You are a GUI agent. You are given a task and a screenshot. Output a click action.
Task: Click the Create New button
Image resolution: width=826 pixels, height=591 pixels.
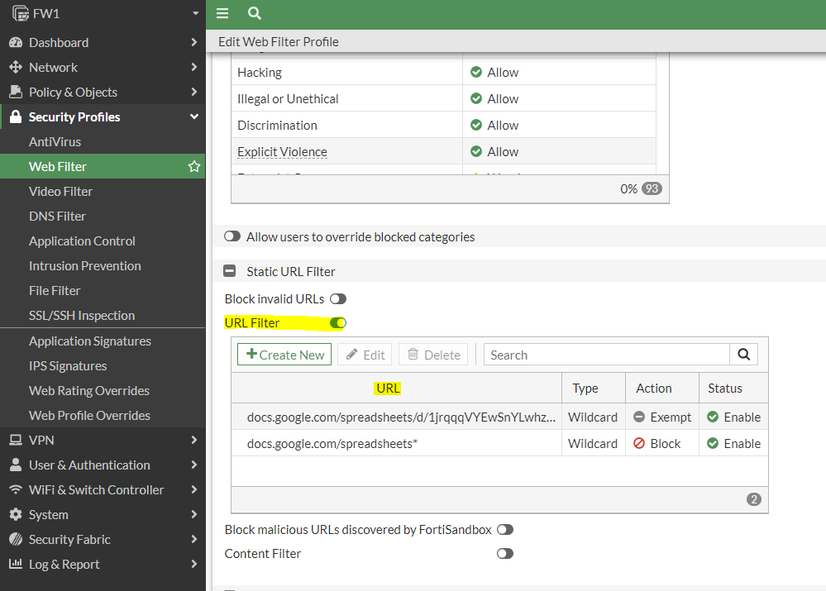coord(284,355)
